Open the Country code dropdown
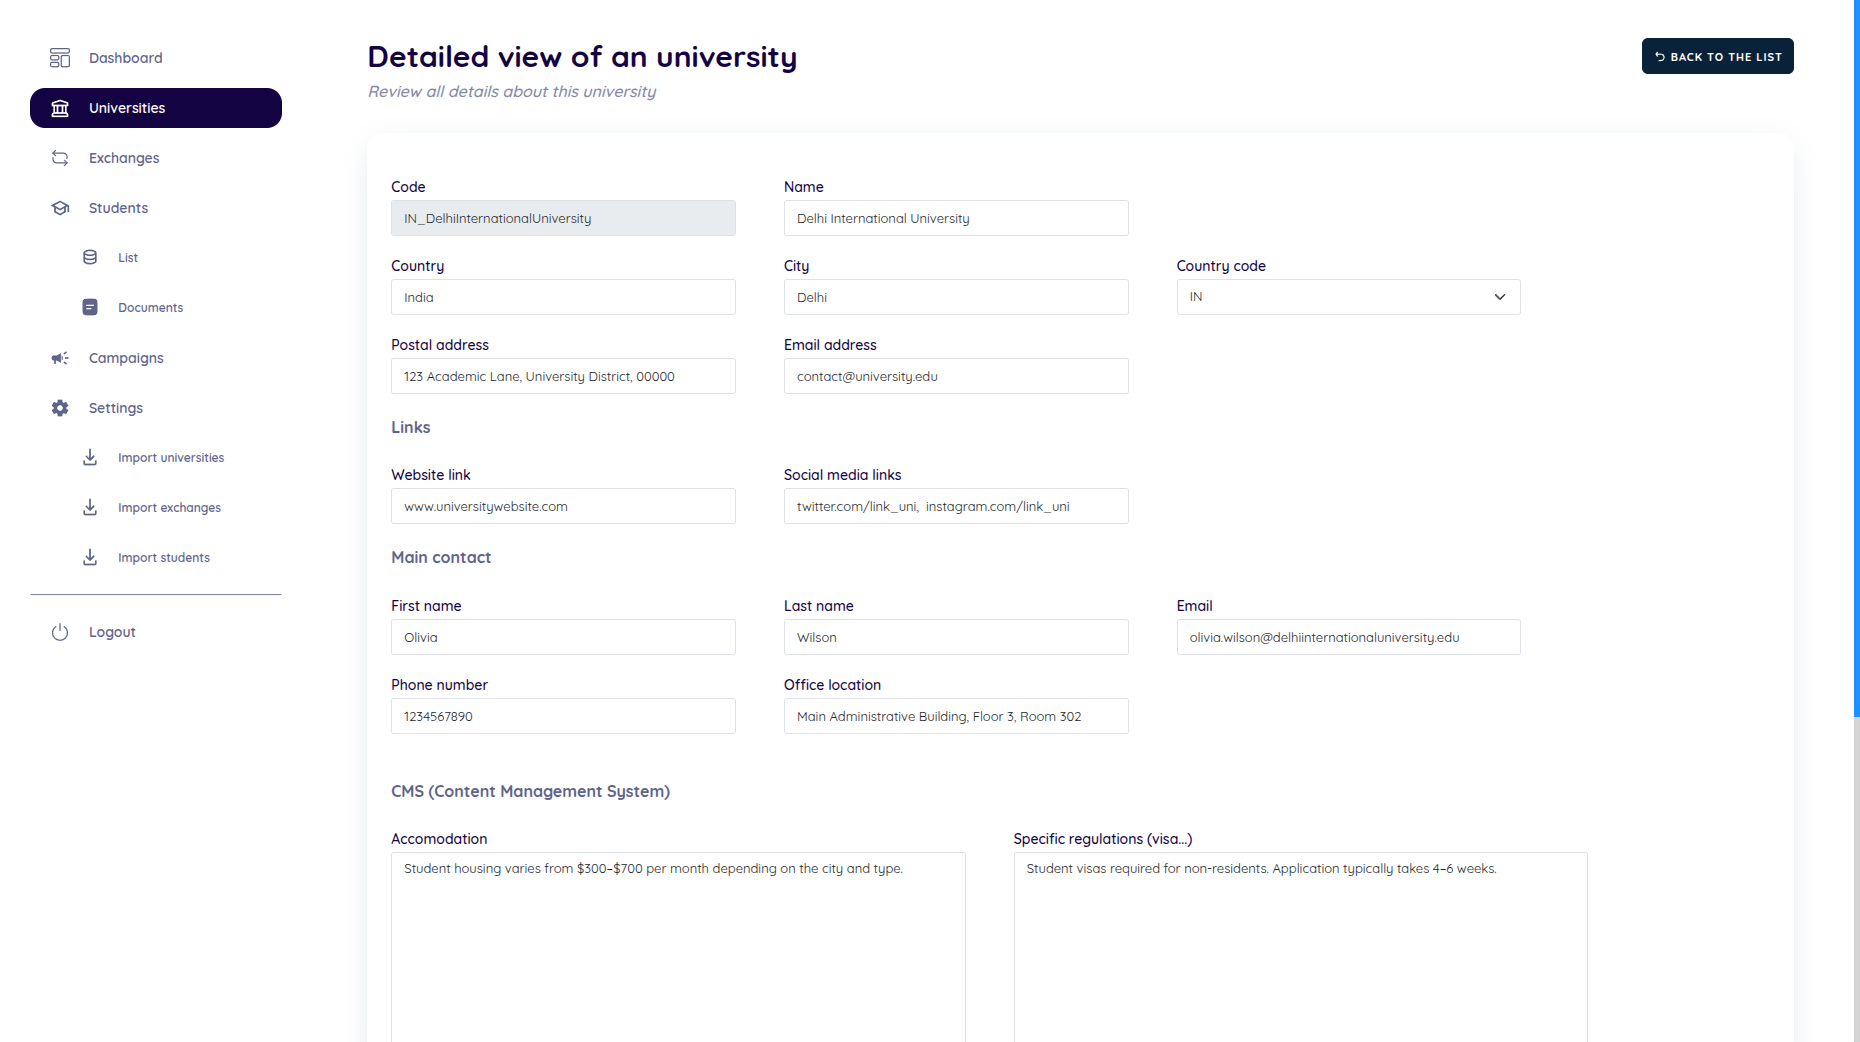Screen dimensions: 1860x1042 pyautogui.click(x=1348, y=297)
